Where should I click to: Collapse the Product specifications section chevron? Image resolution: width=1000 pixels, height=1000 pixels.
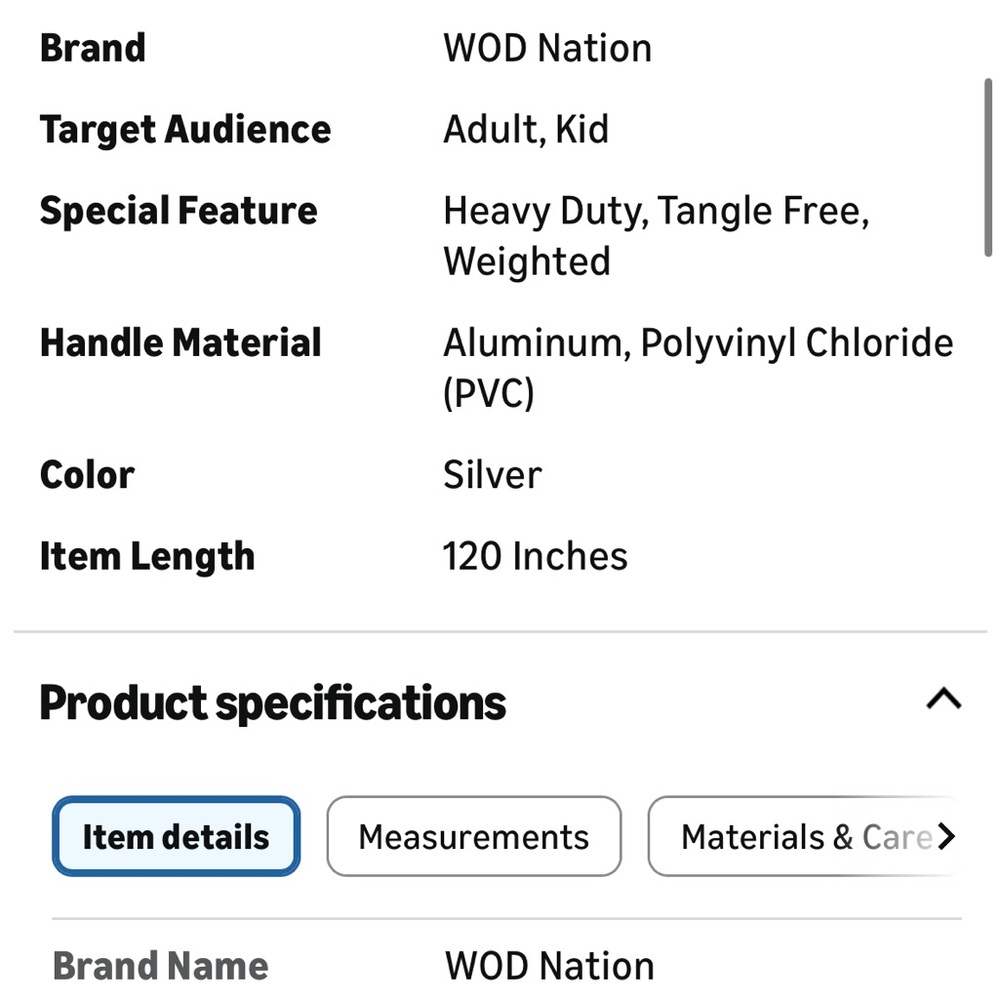(943, 700)
